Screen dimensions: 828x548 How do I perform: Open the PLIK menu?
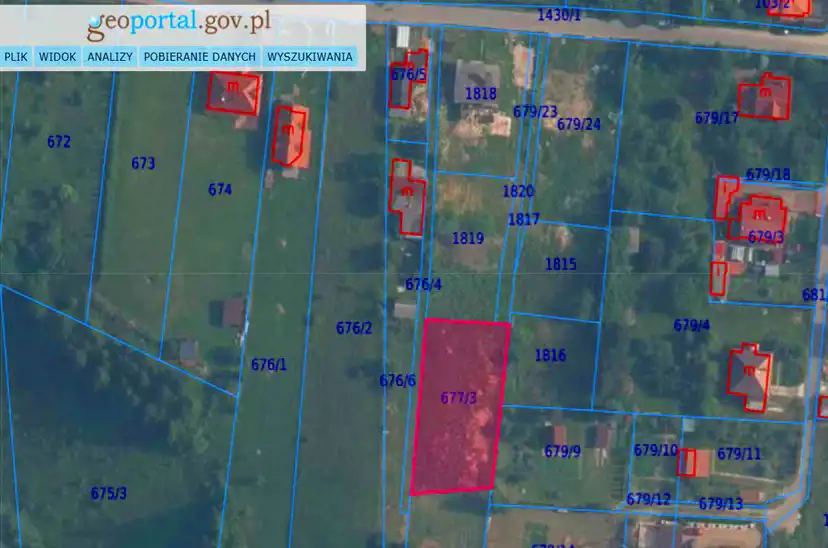(x=16, y=57)
